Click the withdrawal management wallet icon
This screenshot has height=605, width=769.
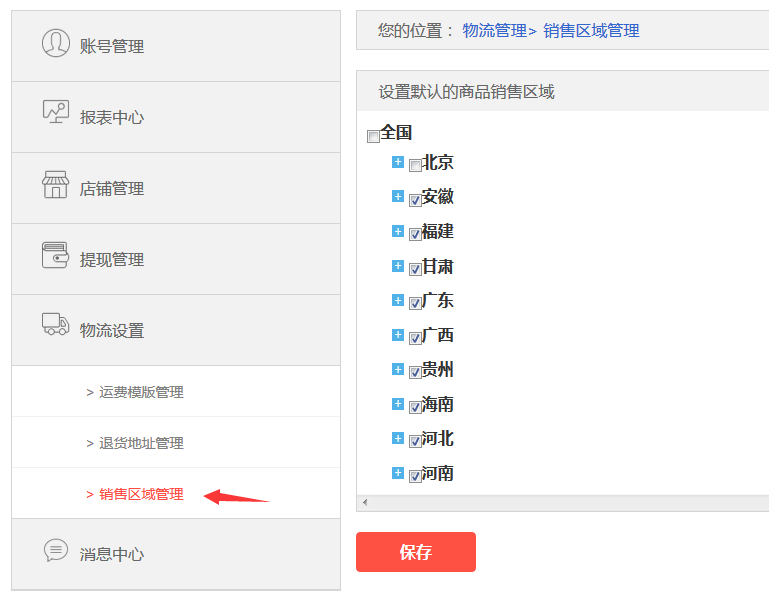click(55, 255)
